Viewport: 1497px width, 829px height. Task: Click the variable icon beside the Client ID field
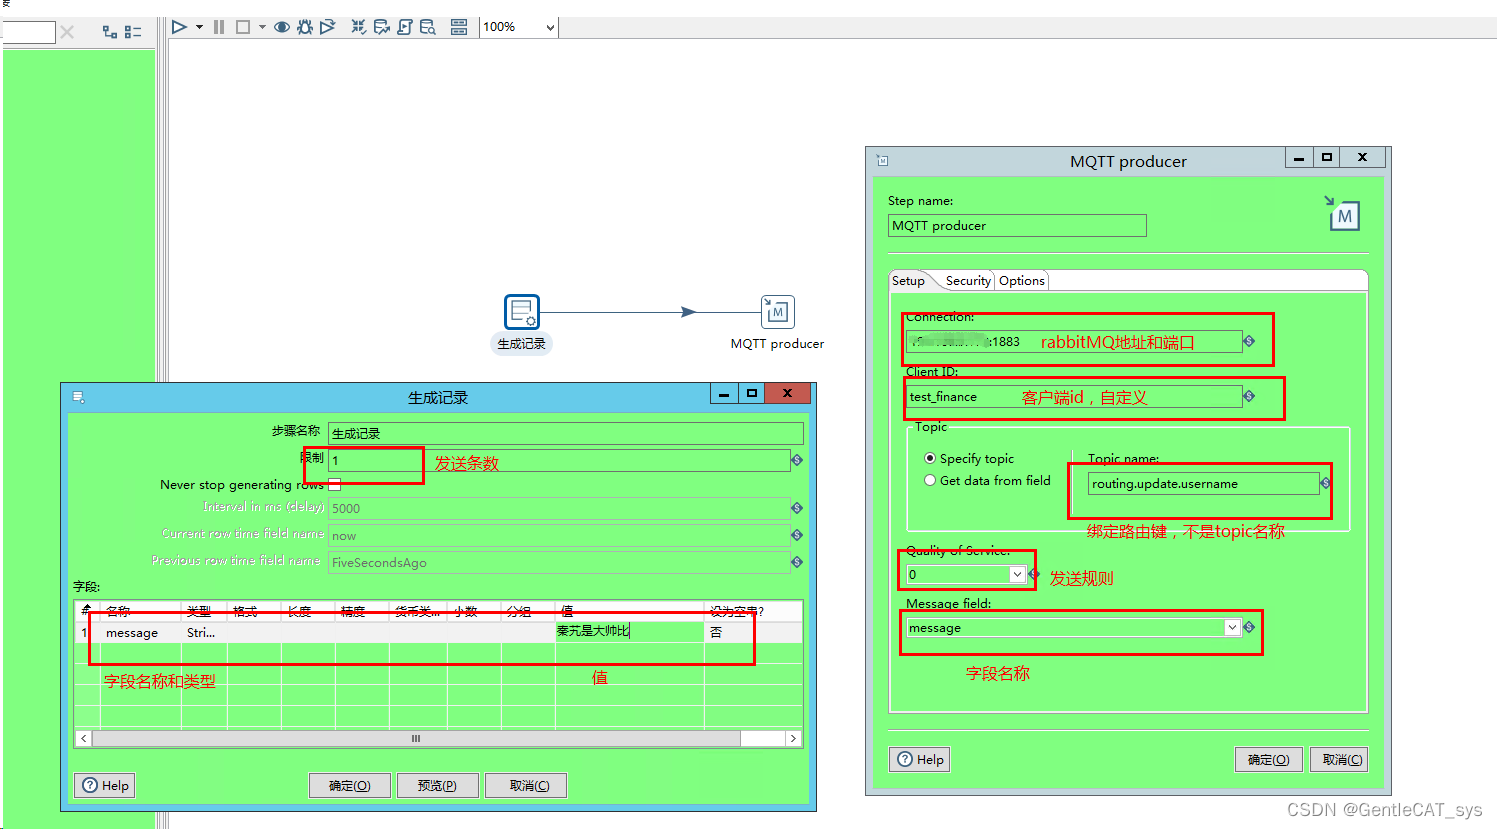click(1249, 396)
